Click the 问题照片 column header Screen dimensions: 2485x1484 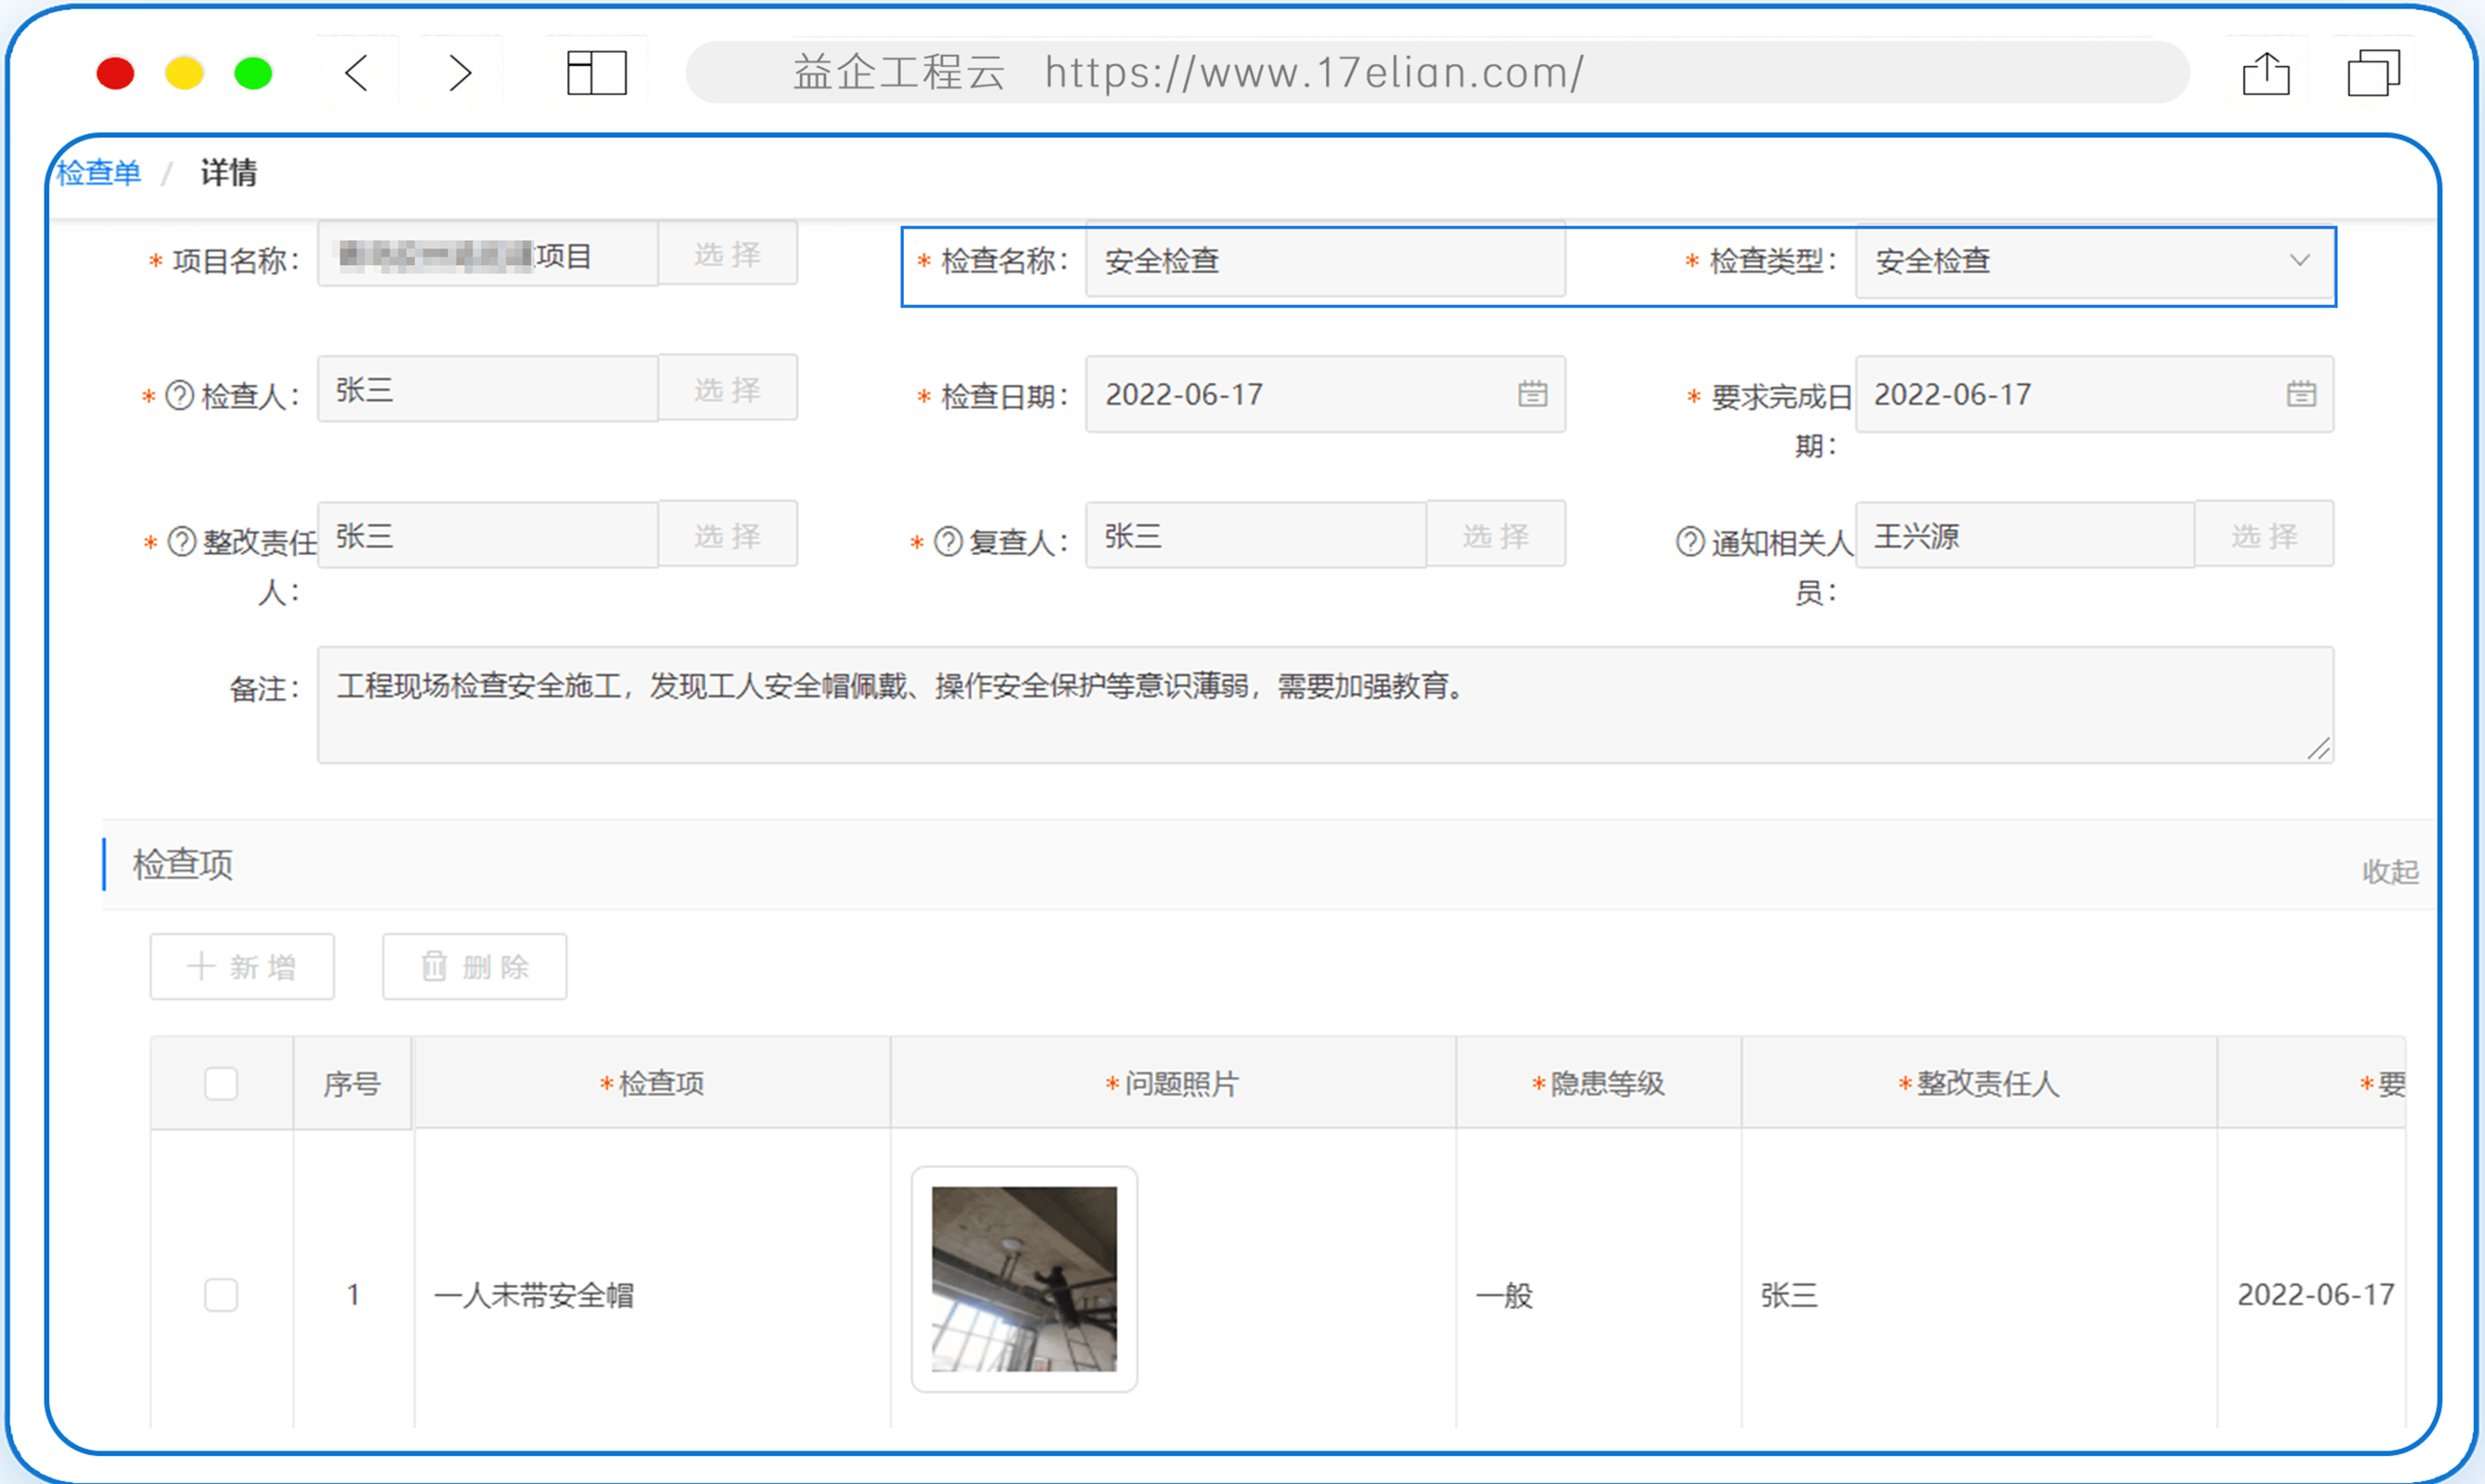(x=1173, y=1084)
